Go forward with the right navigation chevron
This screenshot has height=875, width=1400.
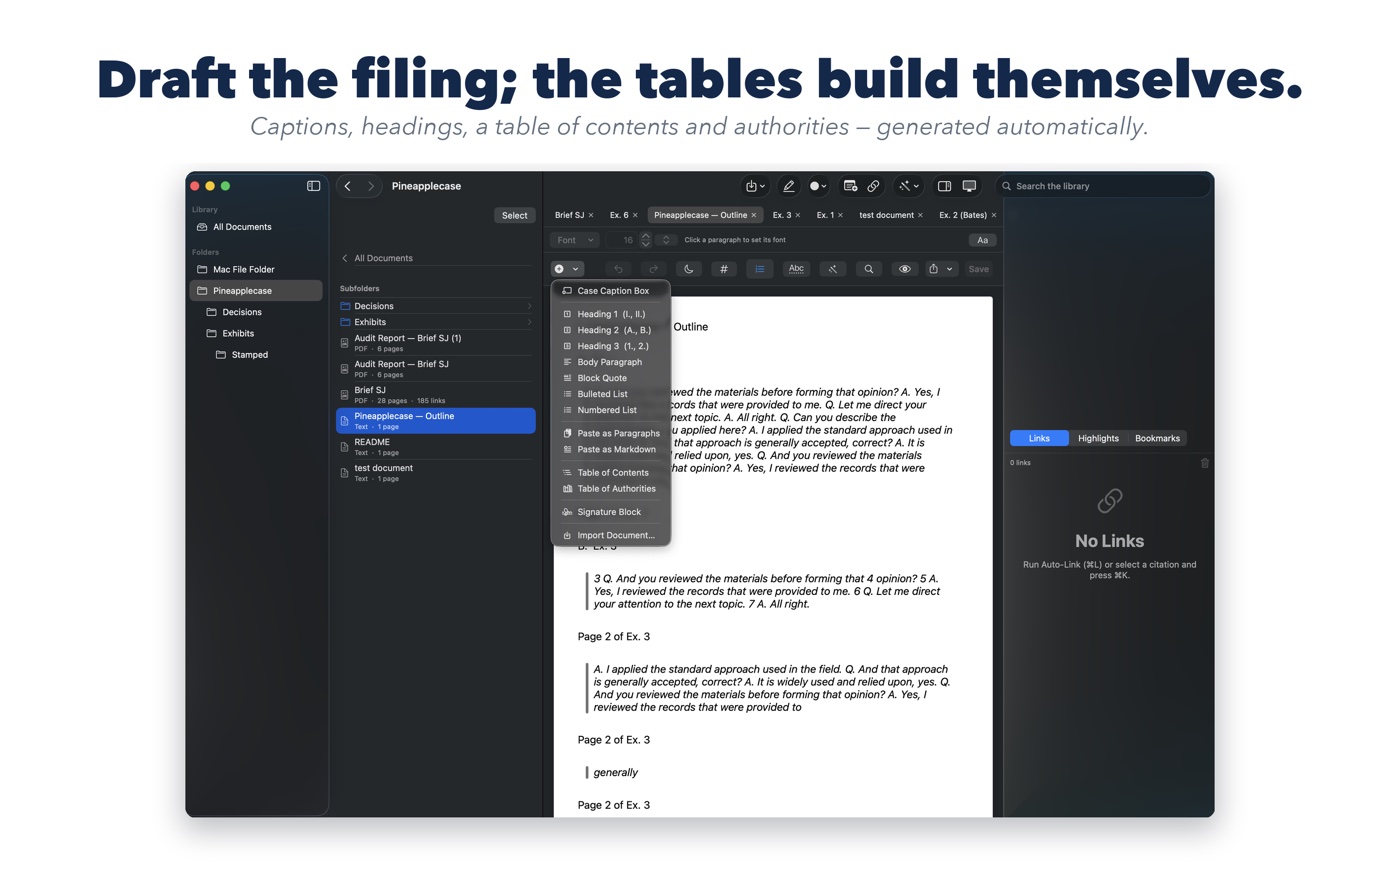[x=371, y=186]
